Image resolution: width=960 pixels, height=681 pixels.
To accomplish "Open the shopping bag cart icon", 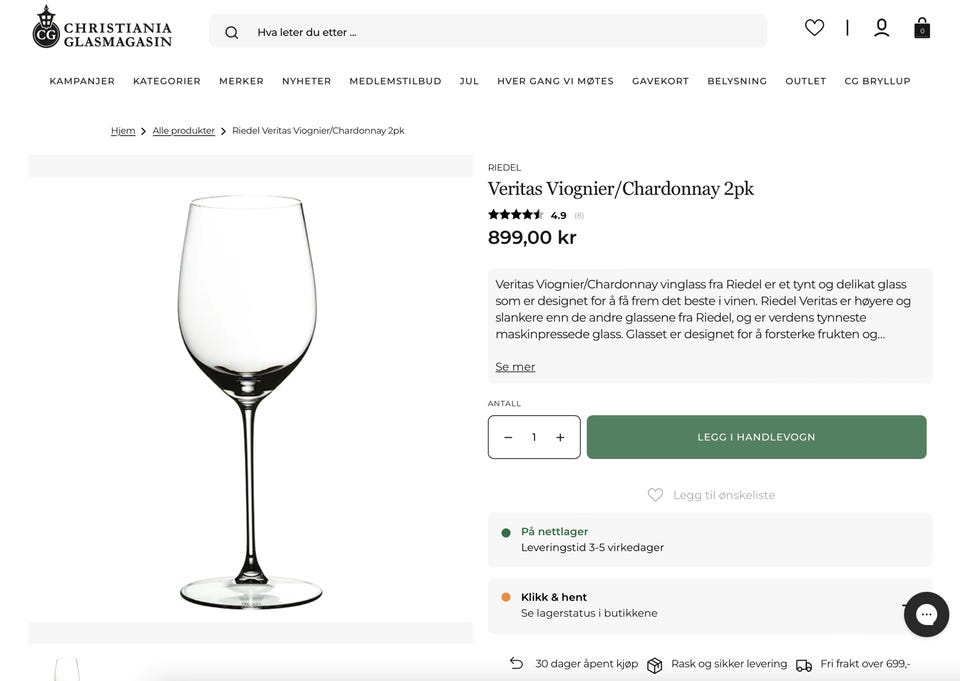I will pos(922,28).
